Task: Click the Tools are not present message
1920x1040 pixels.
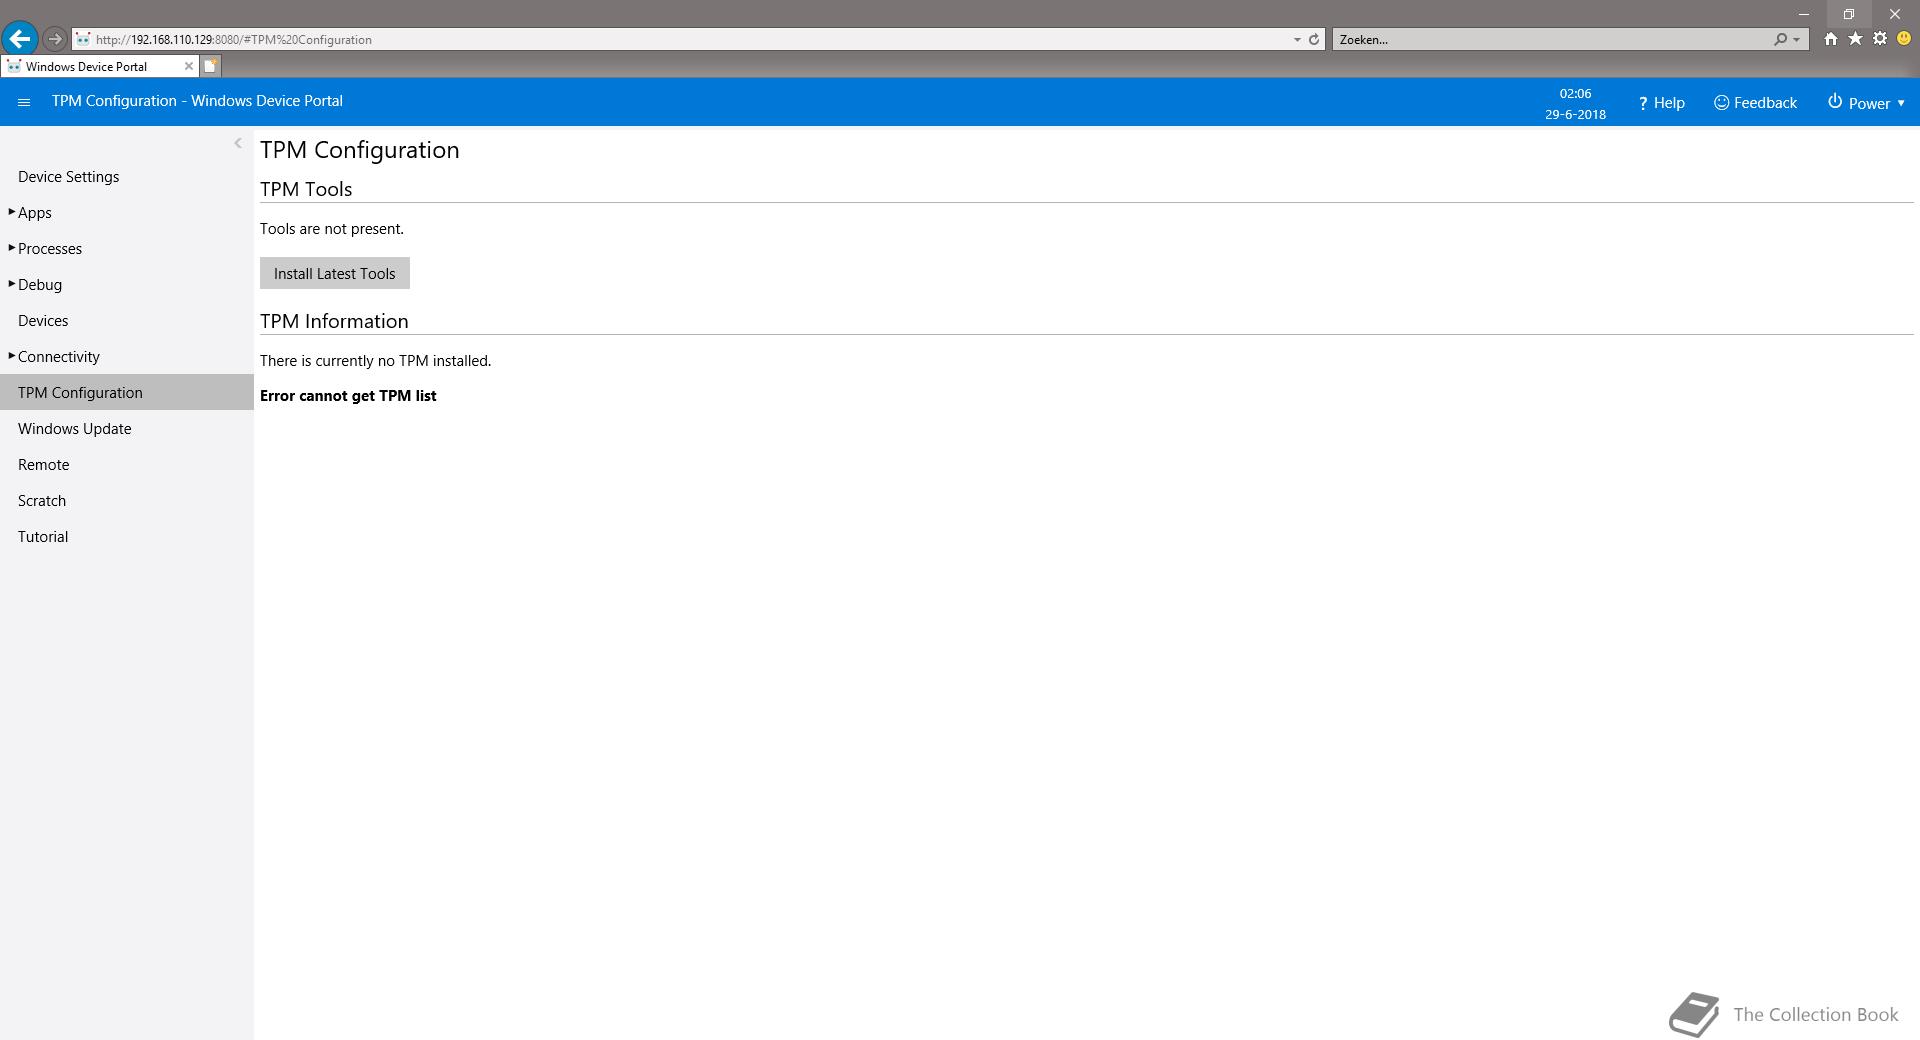Action: (x=332, y=229)
